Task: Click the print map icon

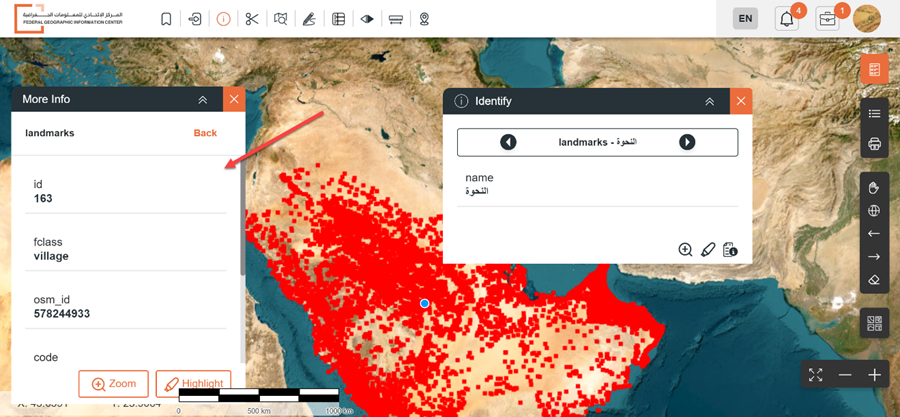Action: (x=874, y=143)
